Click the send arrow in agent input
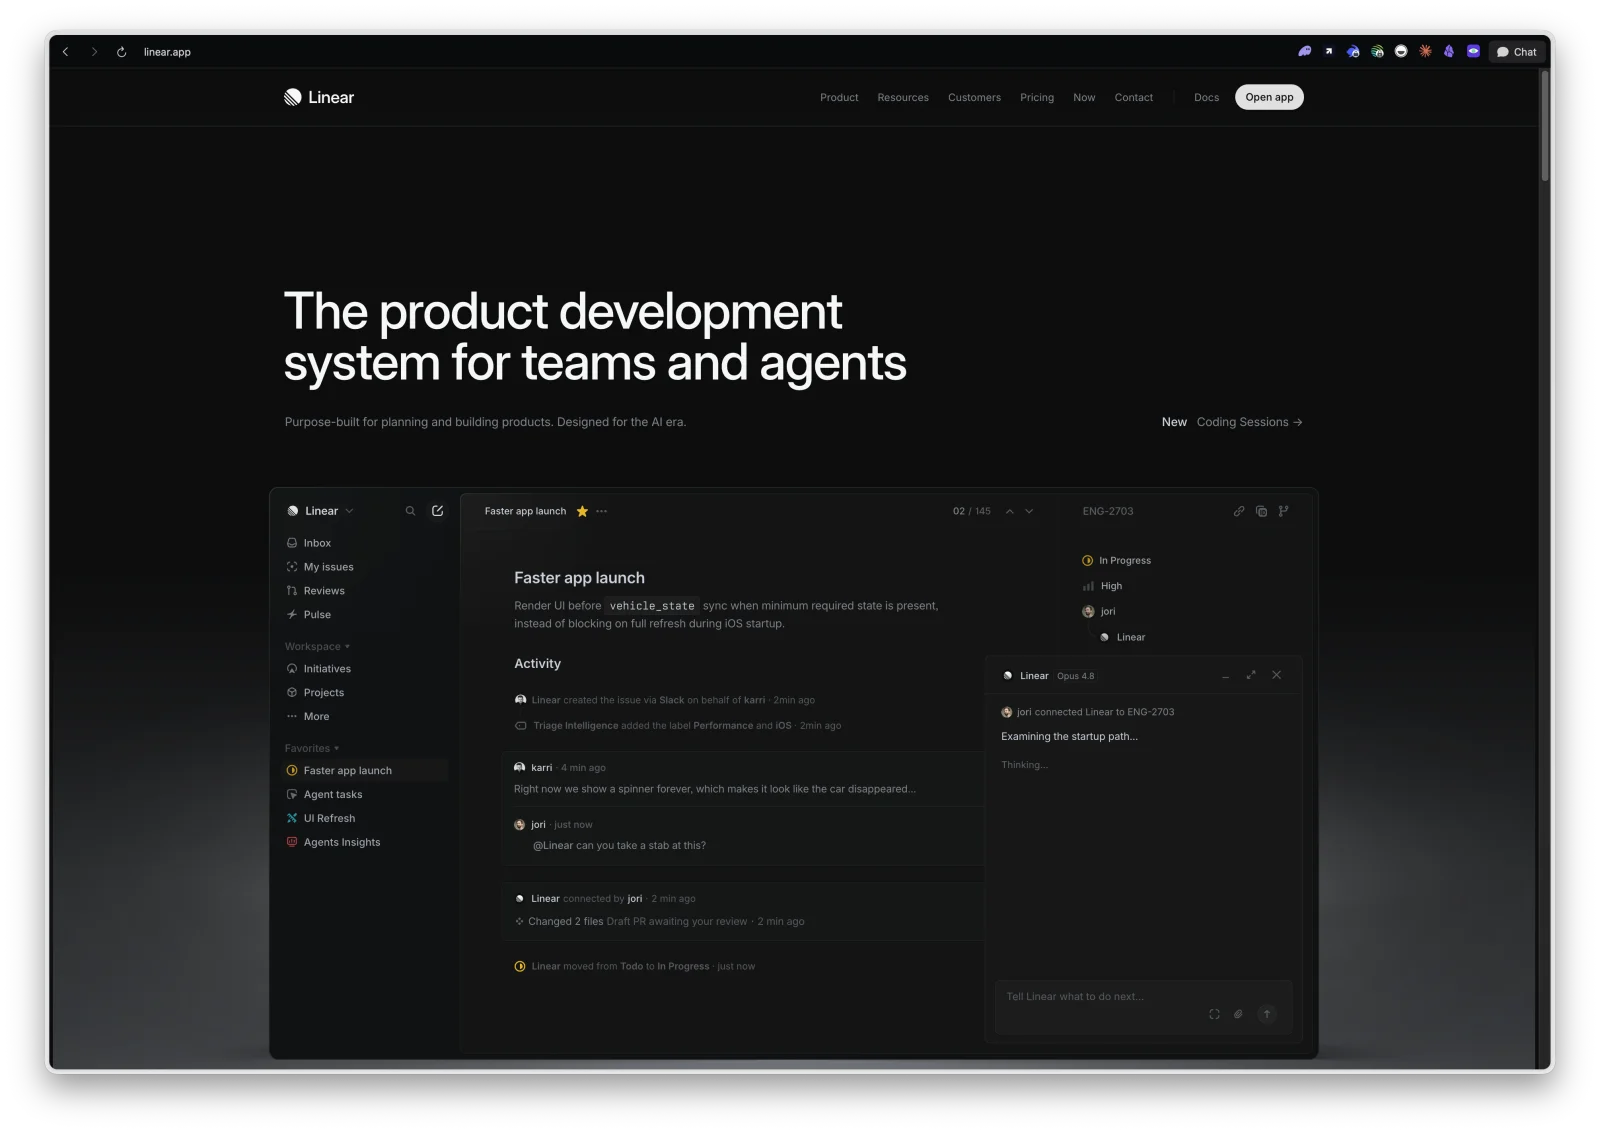 pyautogui.click(x=1267, y=1014)
